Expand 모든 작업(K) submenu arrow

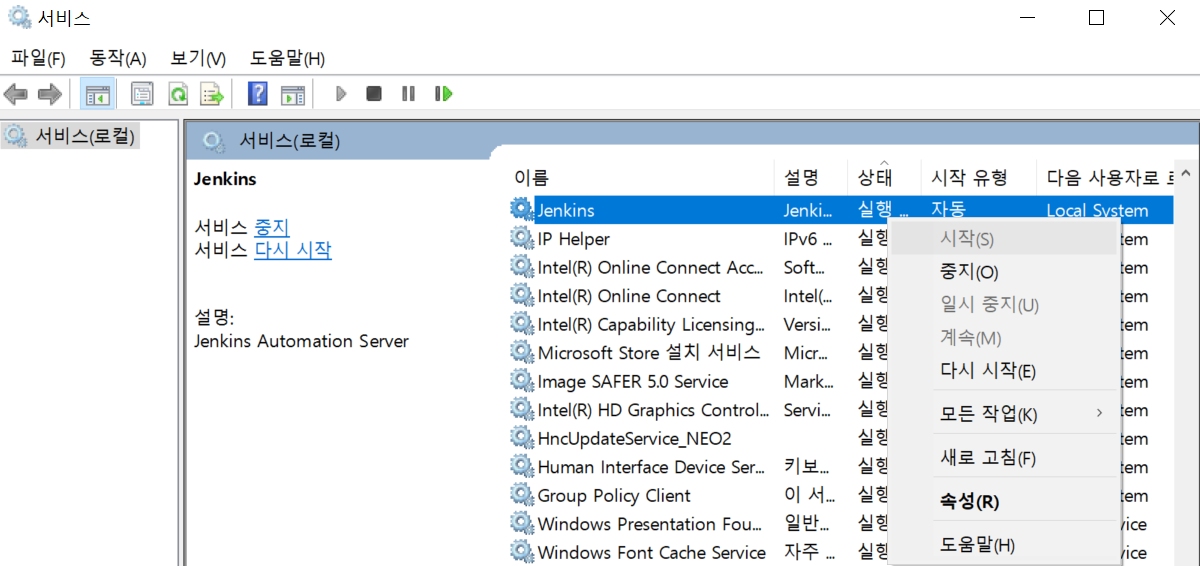1099,413
